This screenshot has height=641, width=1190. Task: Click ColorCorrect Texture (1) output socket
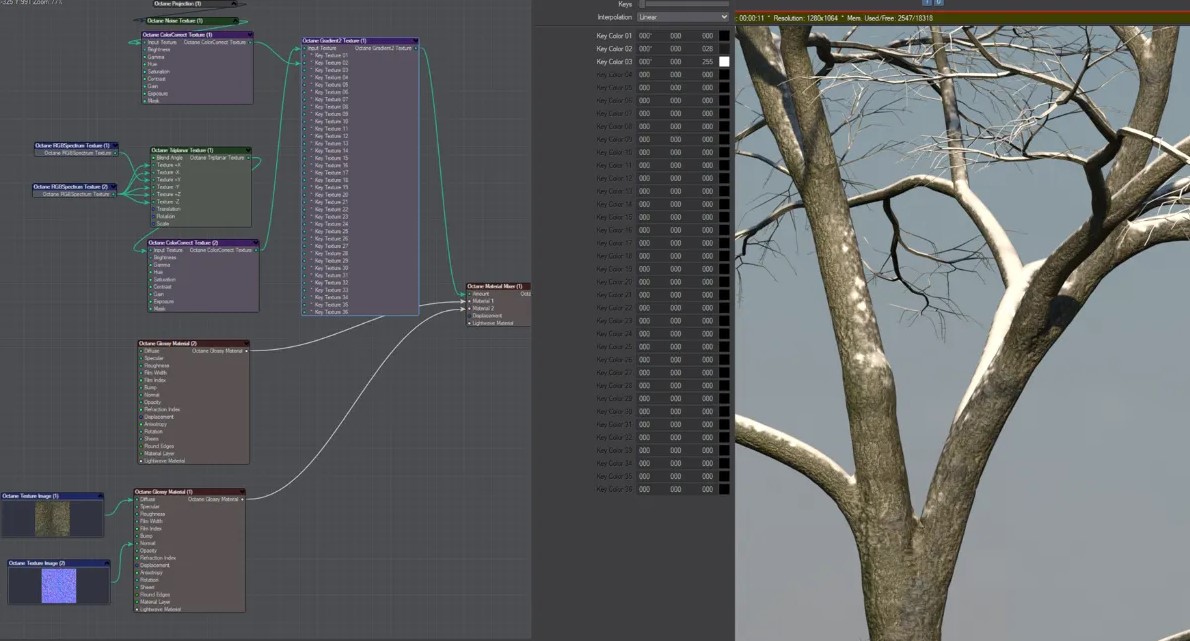[250, 42]
